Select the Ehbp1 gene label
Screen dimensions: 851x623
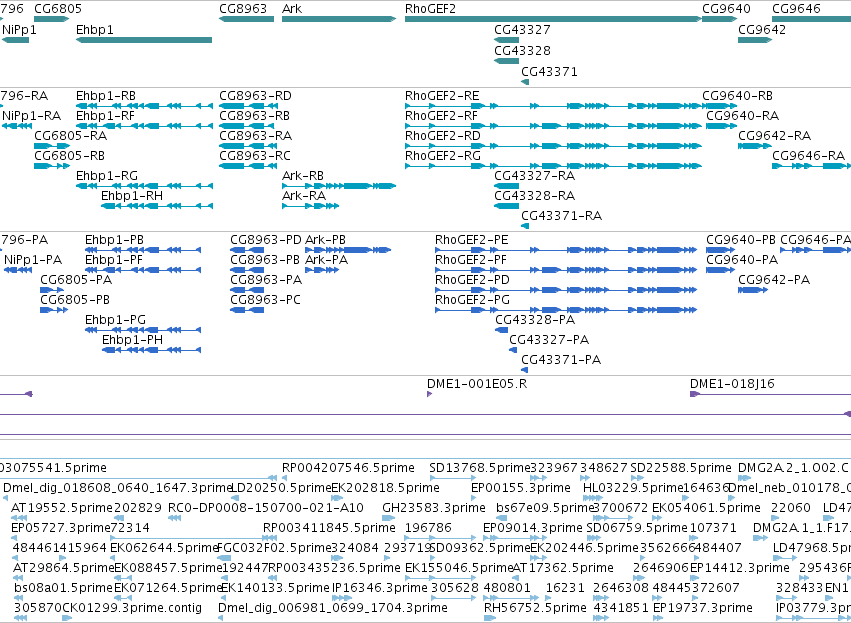click(x=95, y=29)
